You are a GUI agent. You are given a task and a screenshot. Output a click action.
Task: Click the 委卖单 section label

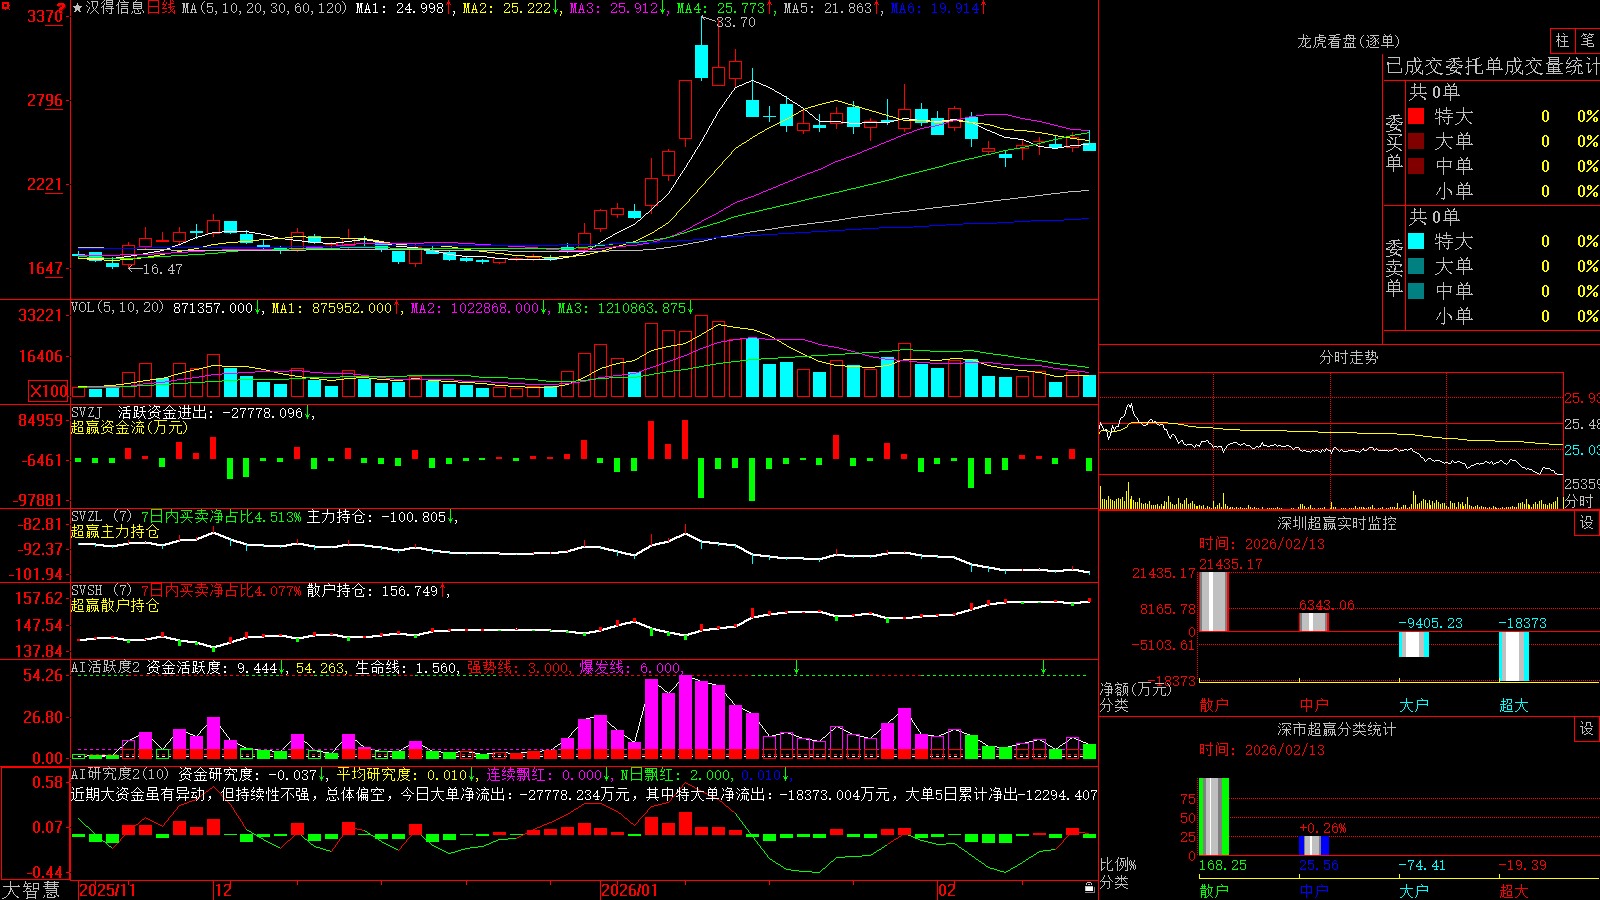(x=1394, y=267)
